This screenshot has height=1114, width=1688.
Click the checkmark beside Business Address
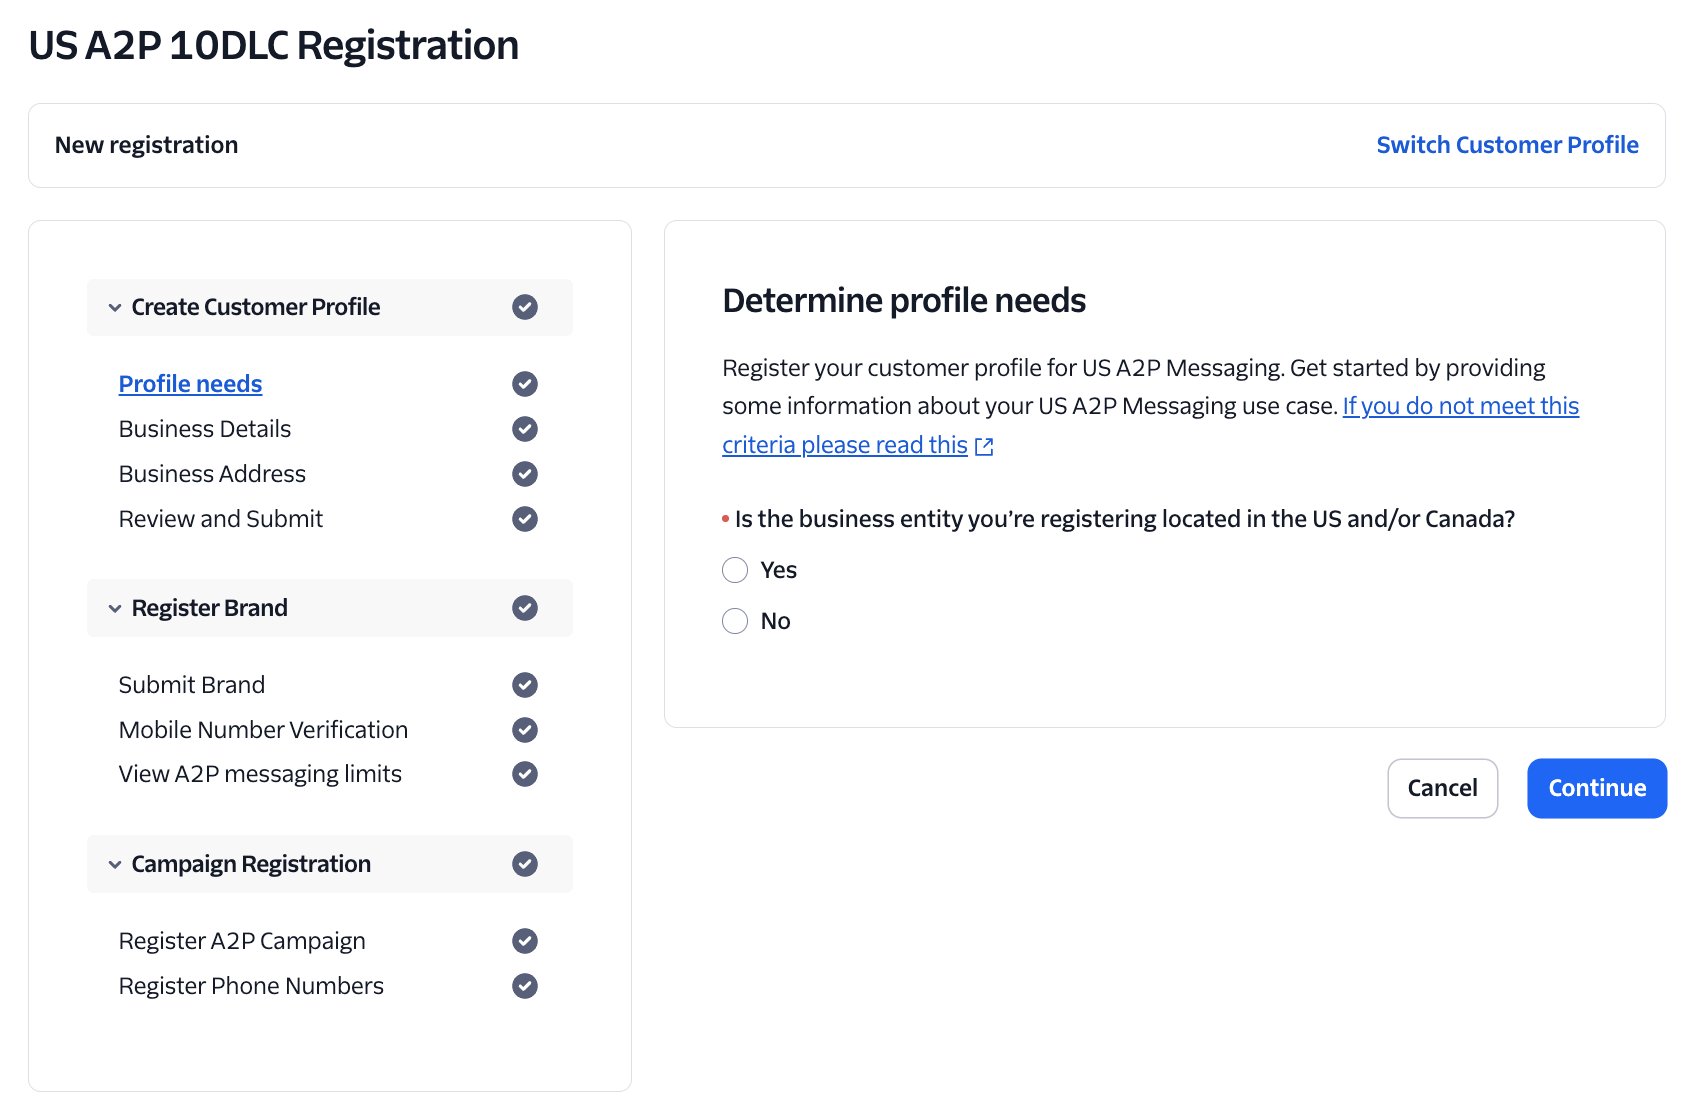(525, 474)
